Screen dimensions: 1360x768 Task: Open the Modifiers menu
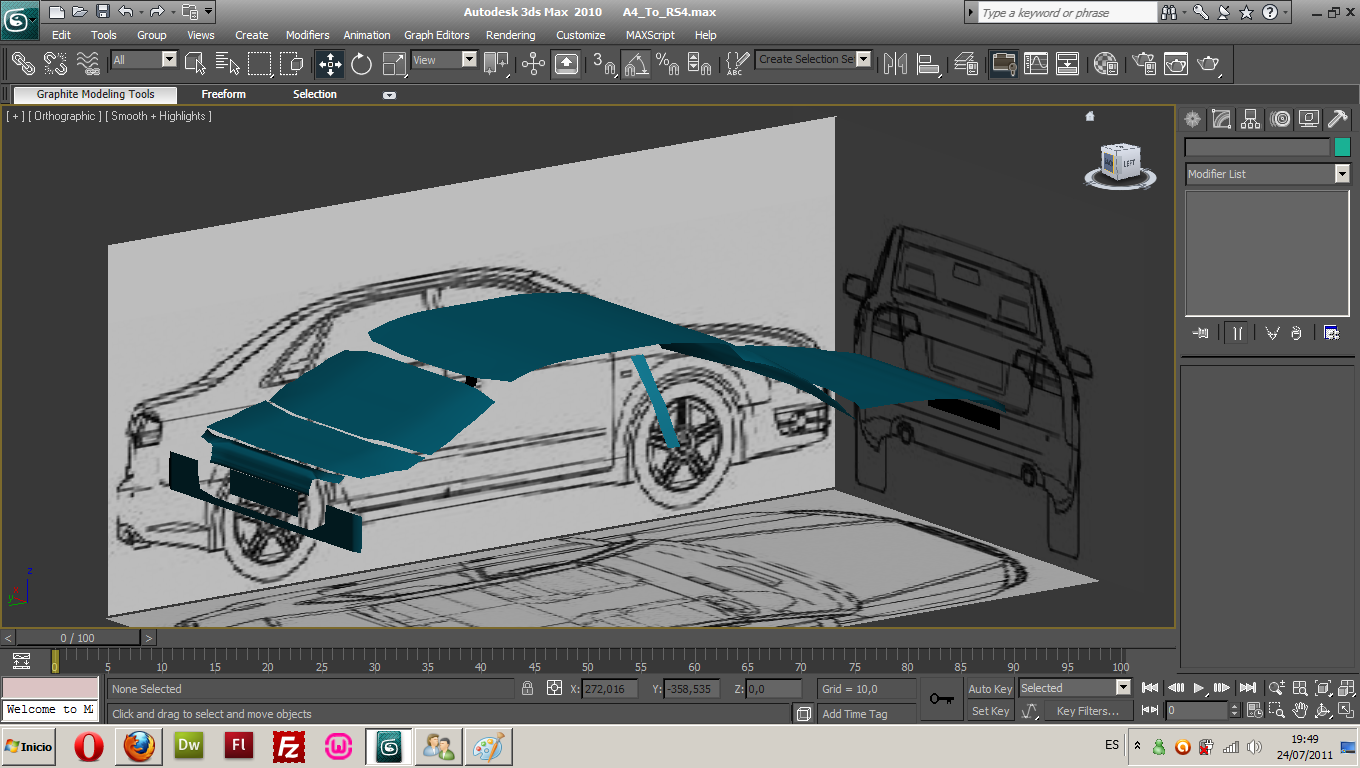coord(307,35)
